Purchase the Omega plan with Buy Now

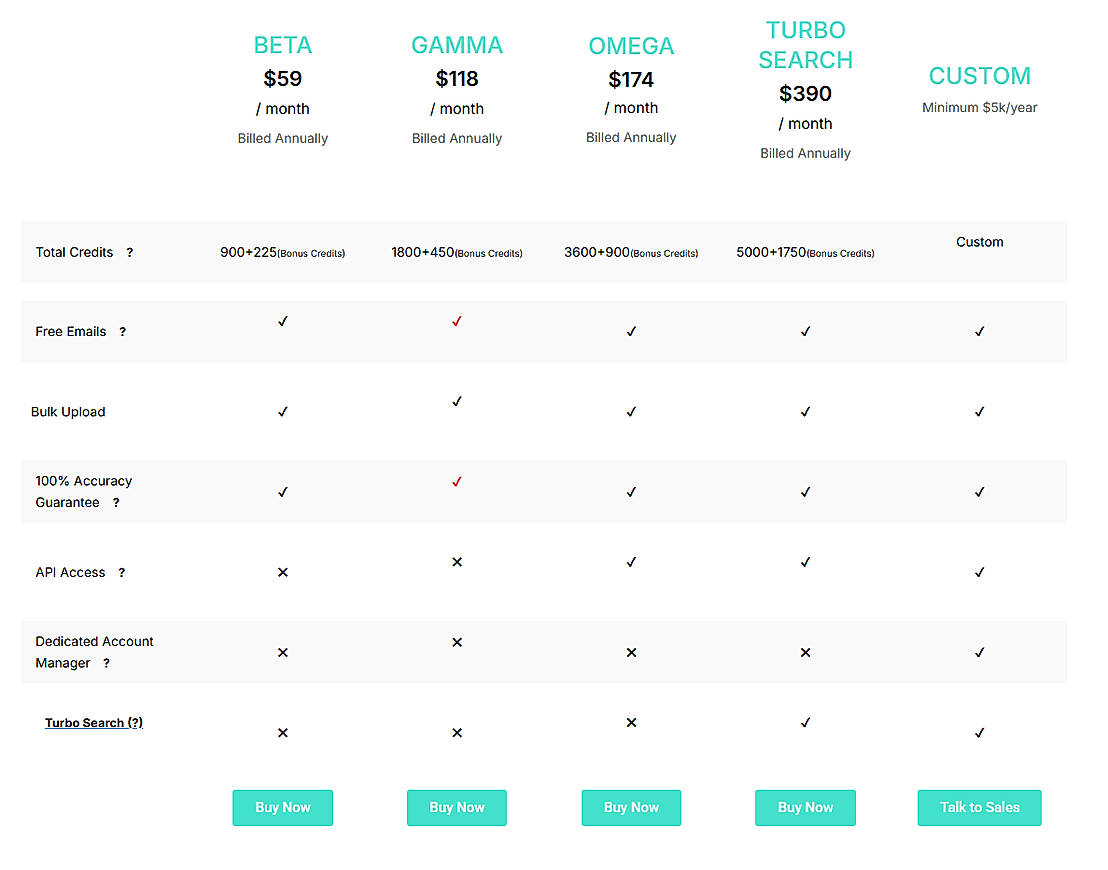click(x=631, y=808)
